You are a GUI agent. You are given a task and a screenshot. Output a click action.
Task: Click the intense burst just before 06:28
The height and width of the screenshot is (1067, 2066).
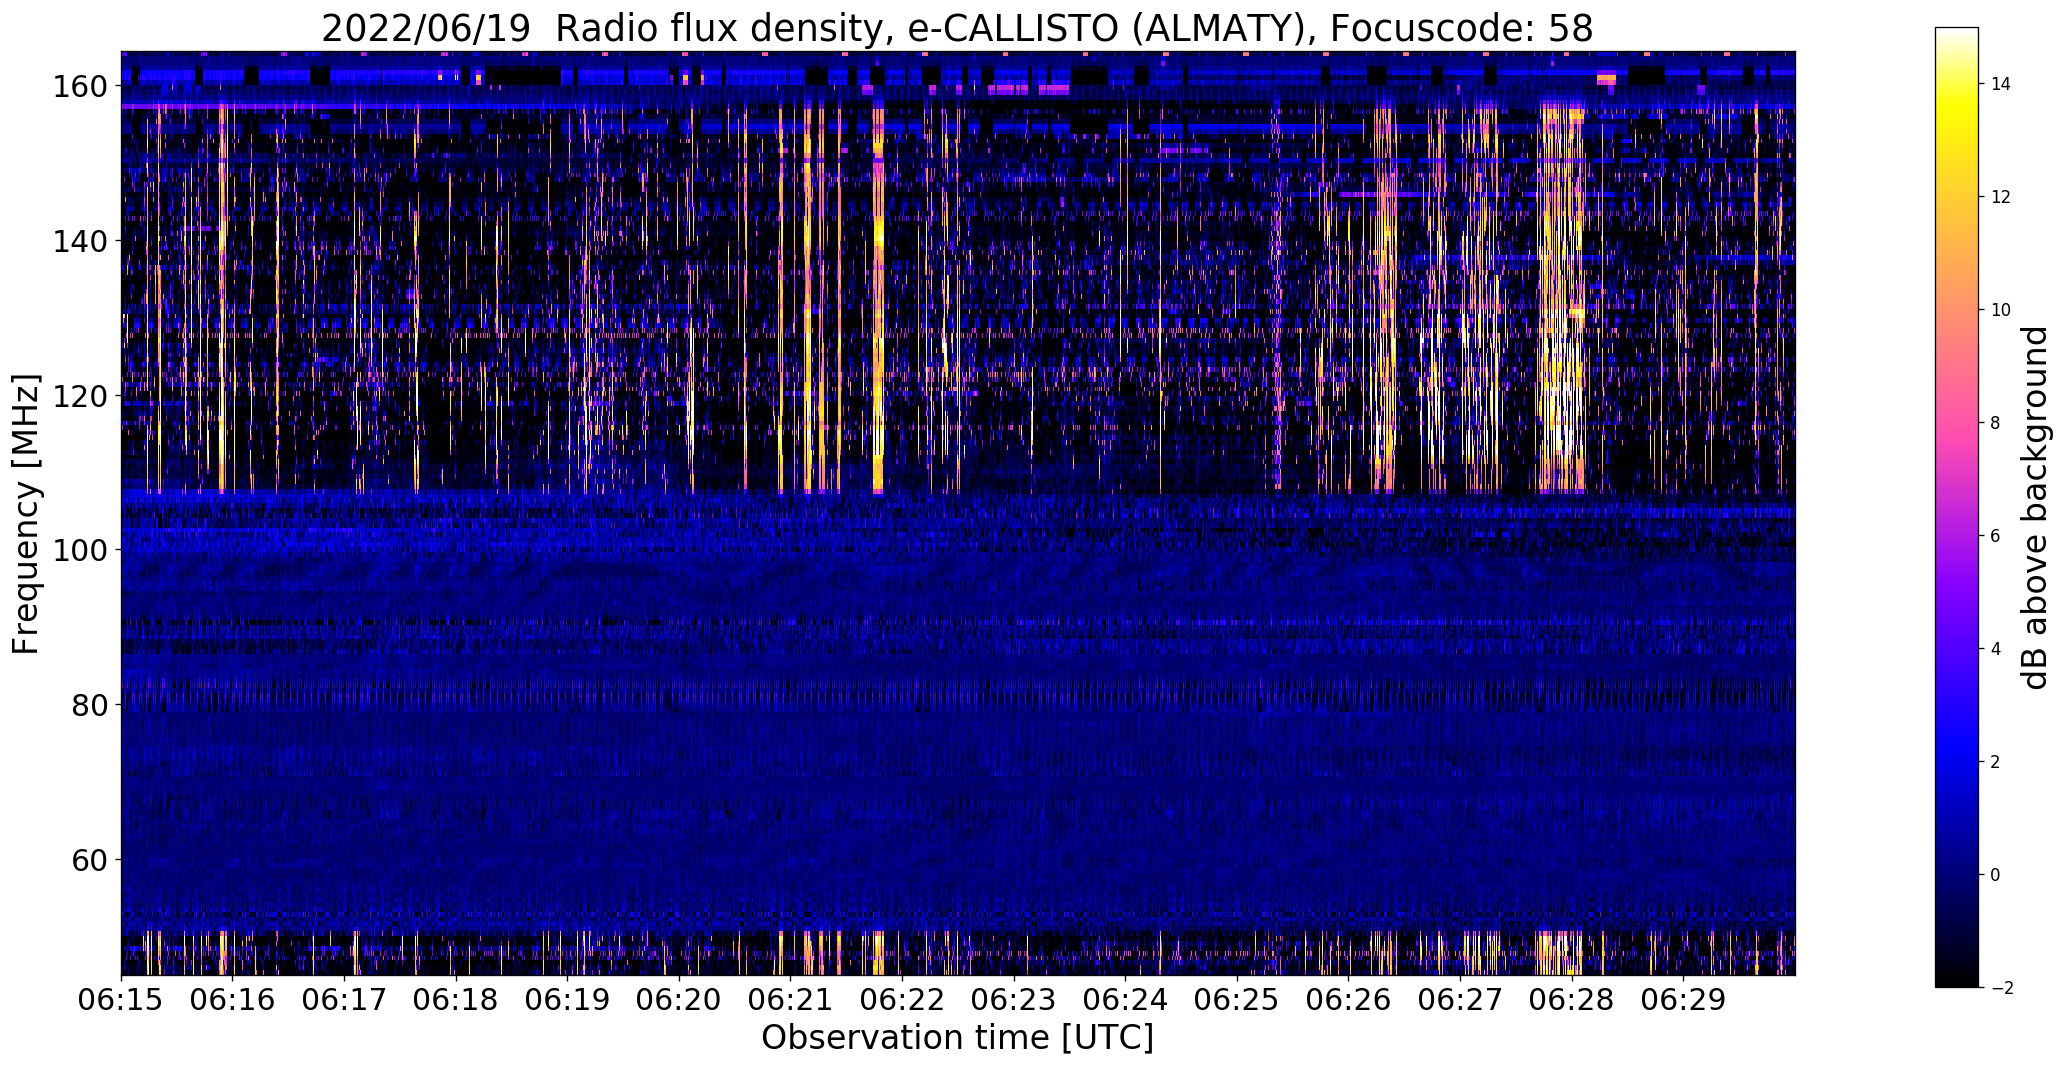1561,297
